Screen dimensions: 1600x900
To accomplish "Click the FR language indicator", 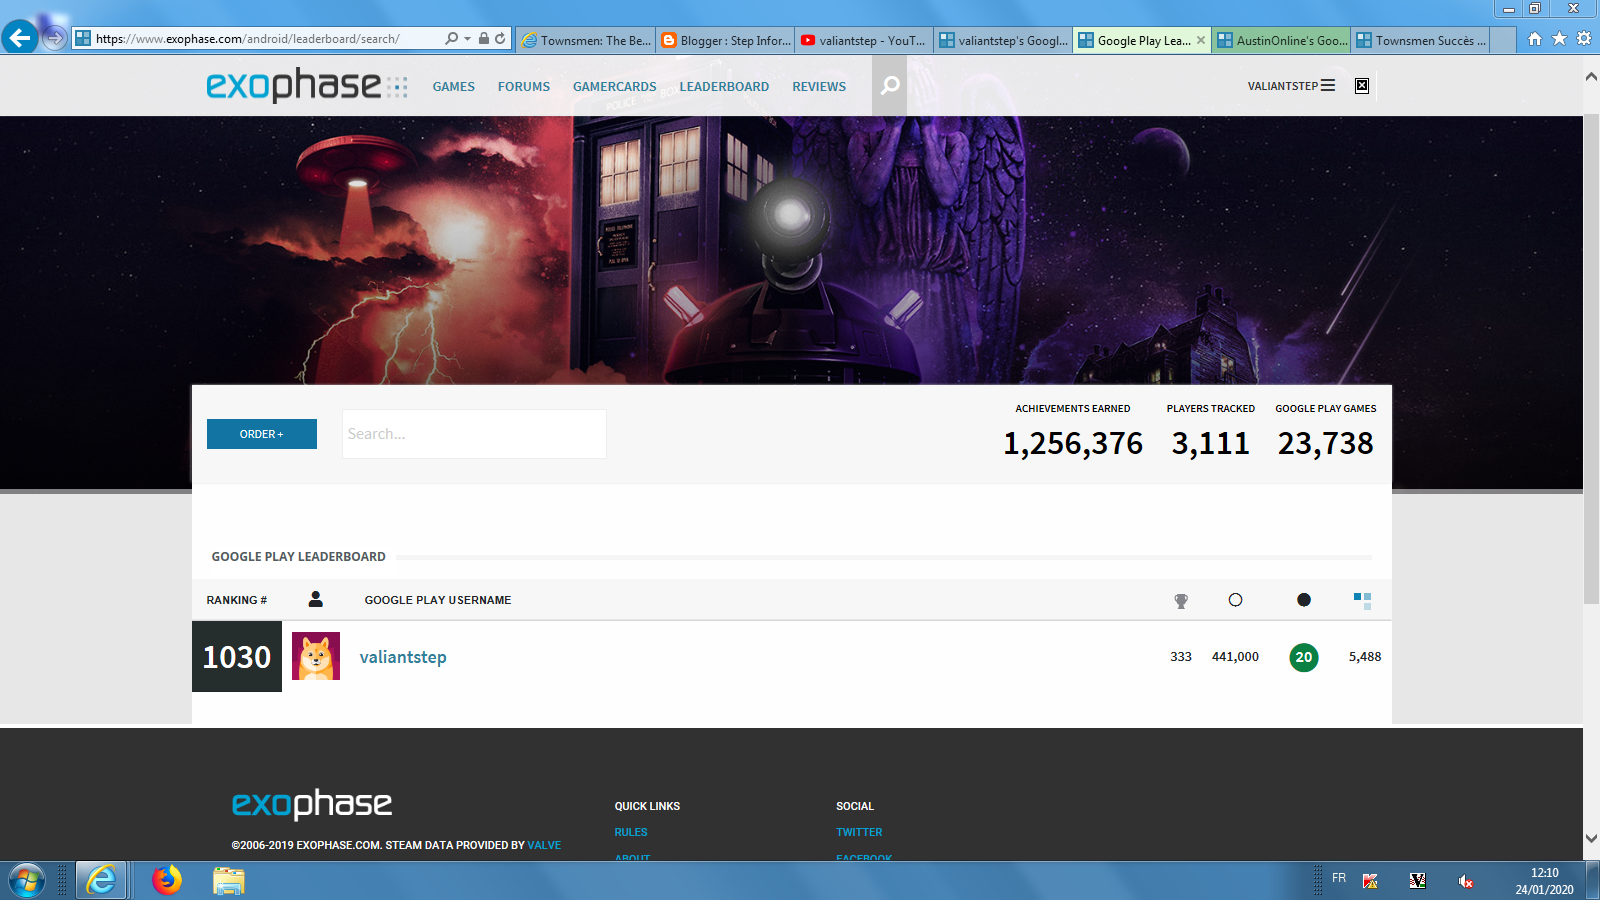I will click(1339, 878).
